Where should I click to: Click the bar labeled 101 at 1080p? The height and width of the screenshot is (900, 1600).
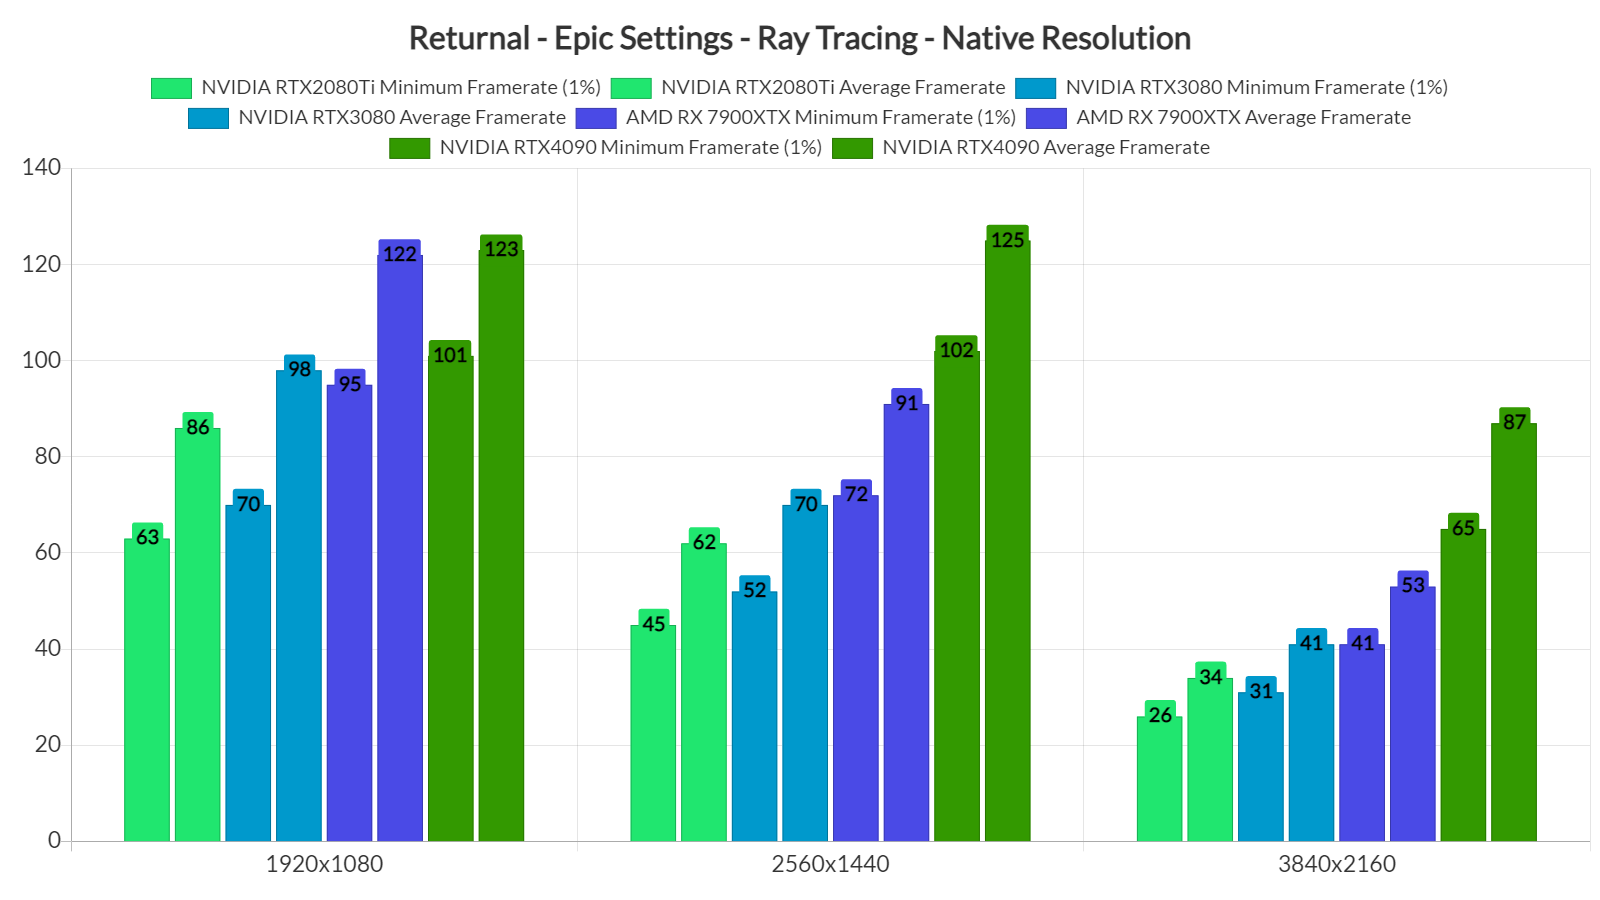[x=451, y=599]
